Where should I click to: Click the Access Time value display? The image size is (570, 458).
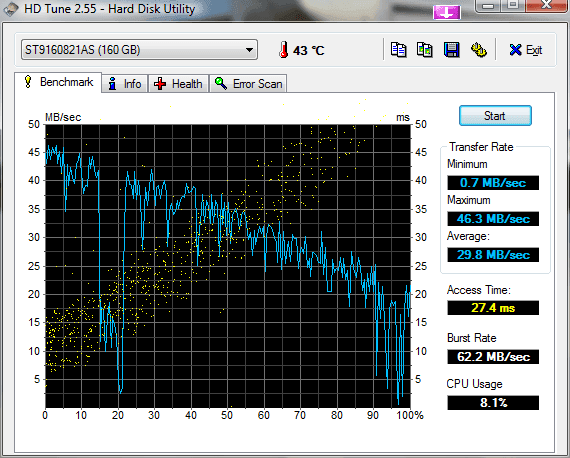[x=493, y=308]
